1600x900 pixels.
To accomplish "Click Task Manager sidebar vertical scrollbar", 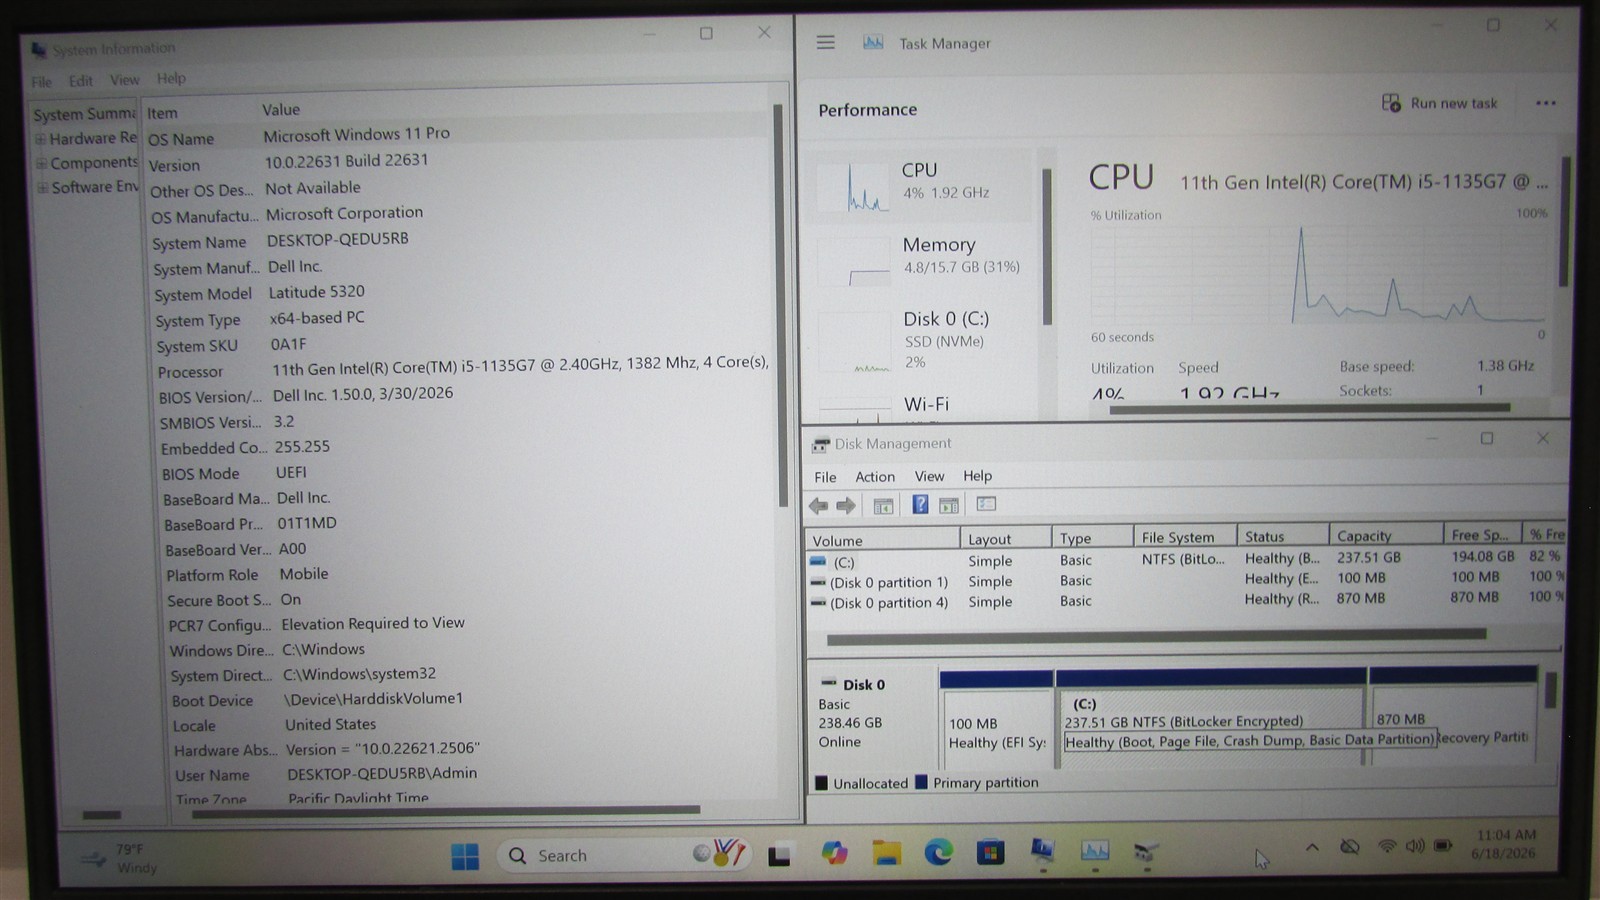I will 1047,247.
